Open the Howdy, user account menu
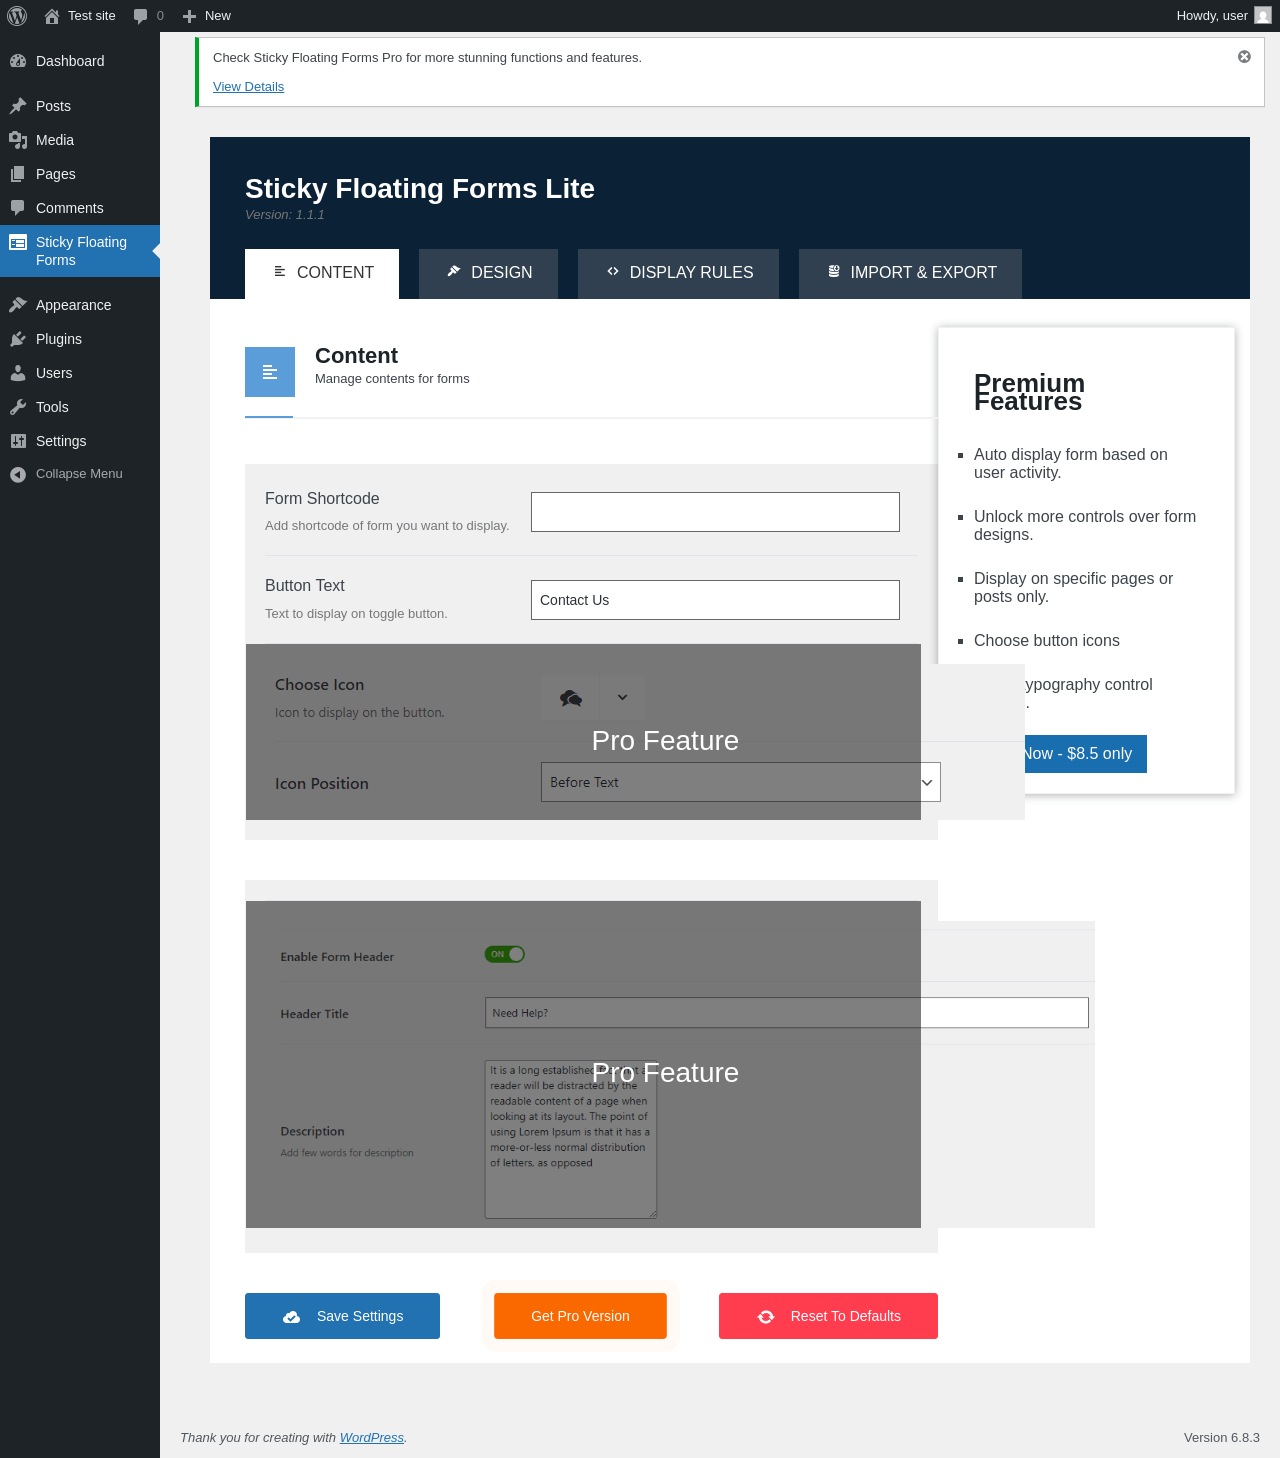This screenshot has width=1280, height=1458. (1223, 16)
